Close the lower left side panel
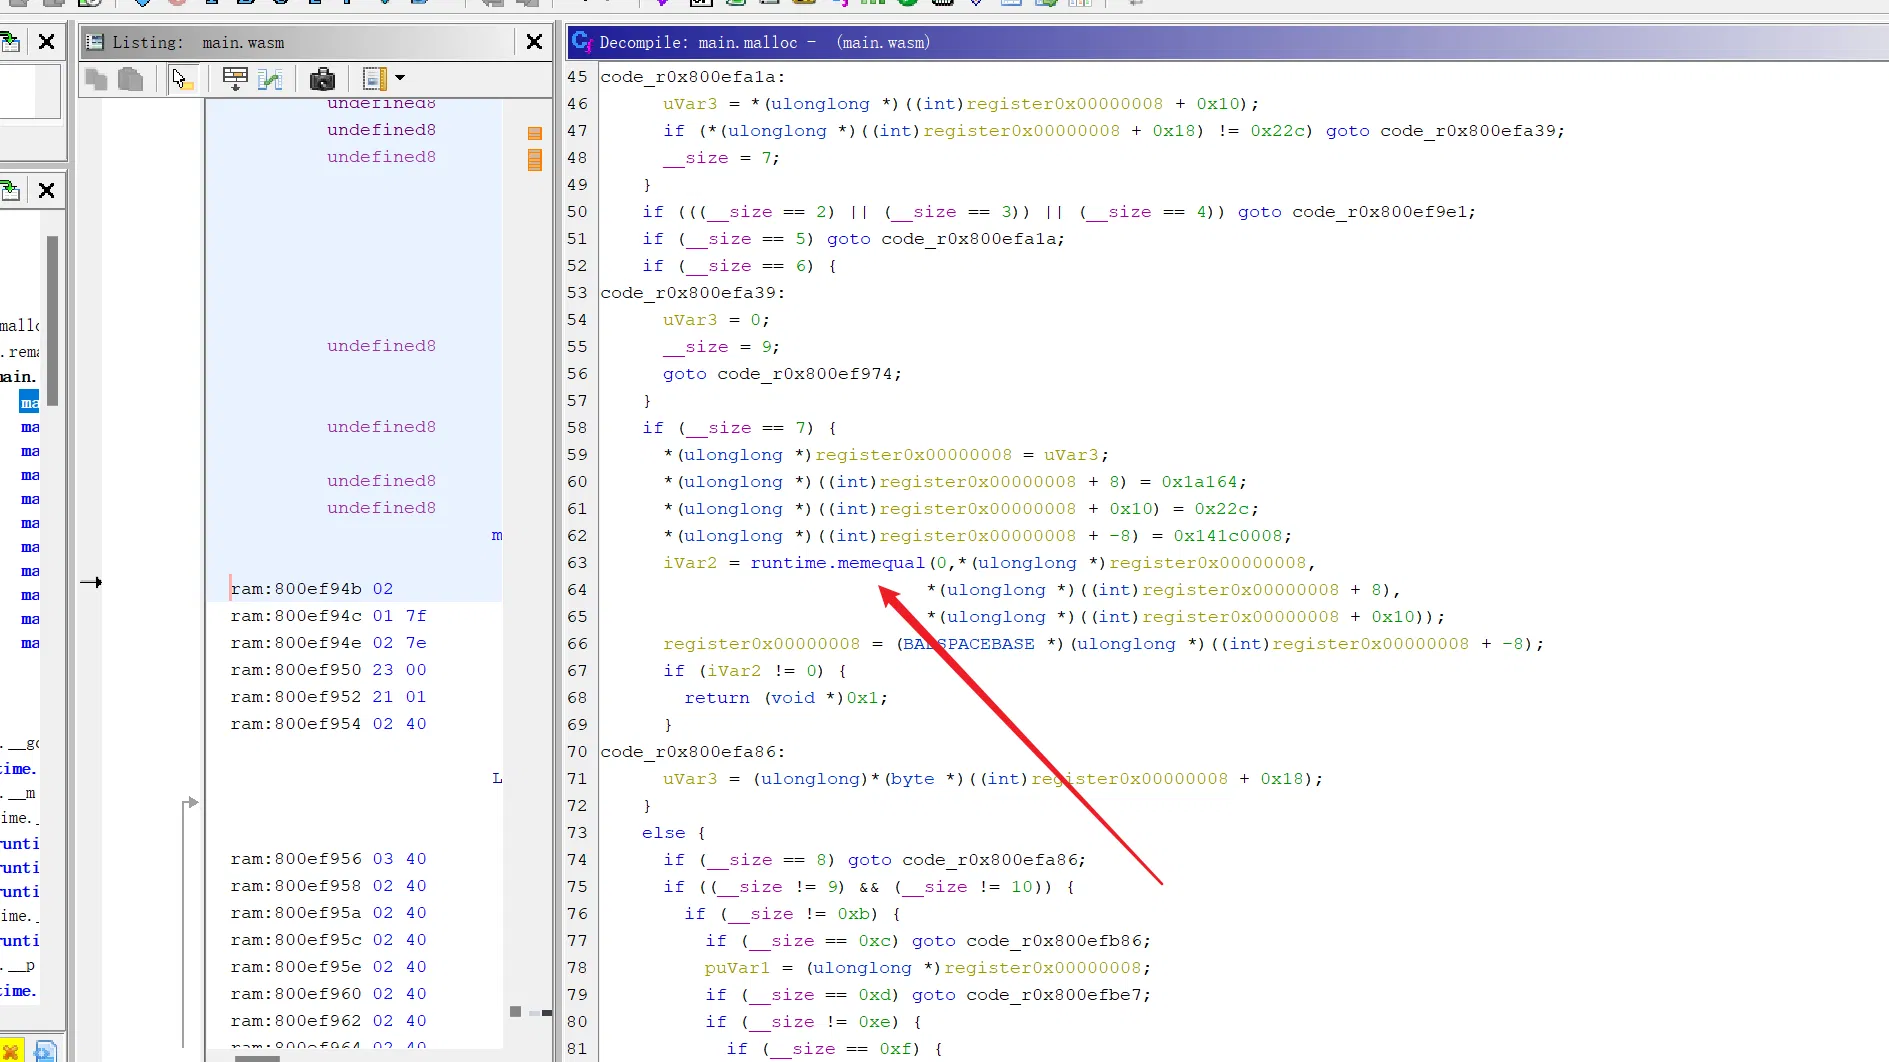The height and width of the screenshot is (1062, 1889). tap(46, 190)
